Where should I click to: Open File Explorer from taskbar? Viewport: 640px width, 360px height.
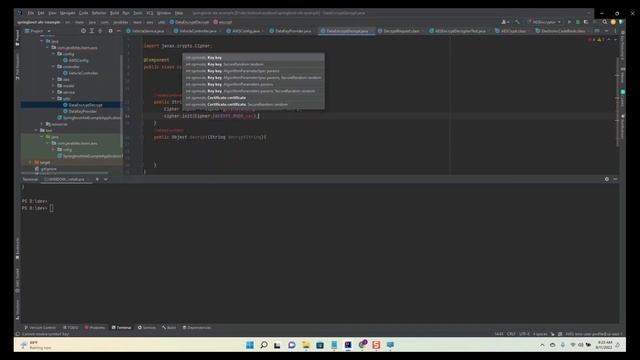pyautogui.click(x=306, y=345)
